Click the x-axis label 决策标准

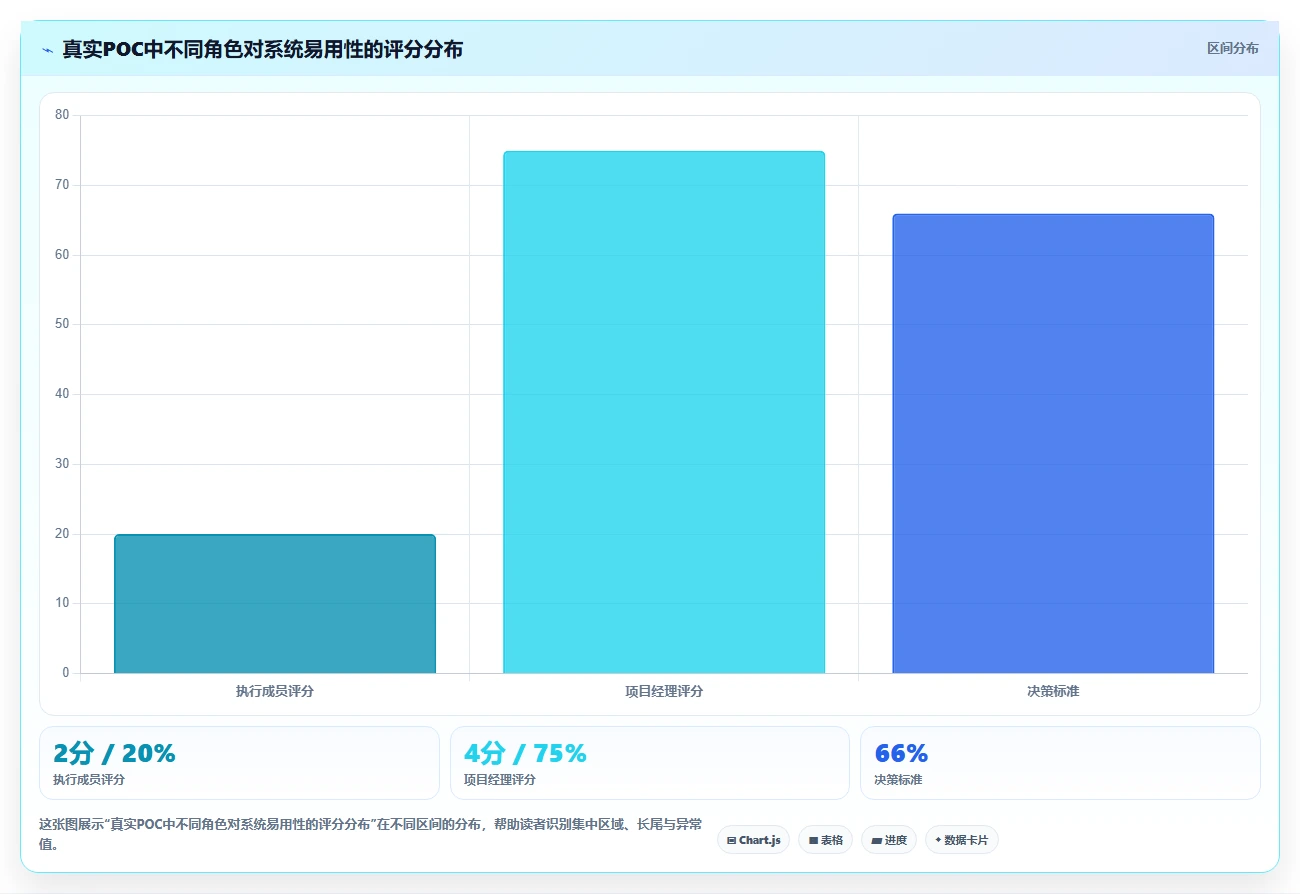(x=1053, y=691)
